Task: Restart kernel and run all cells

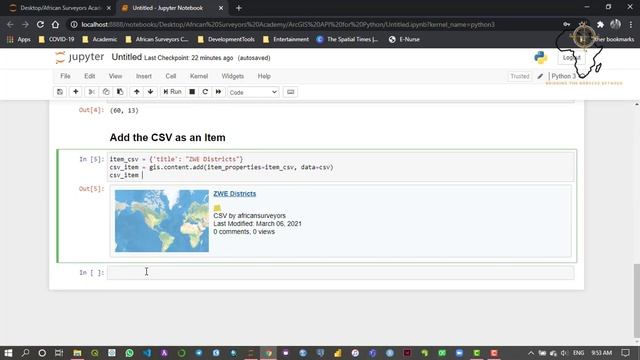Action: 218,92
